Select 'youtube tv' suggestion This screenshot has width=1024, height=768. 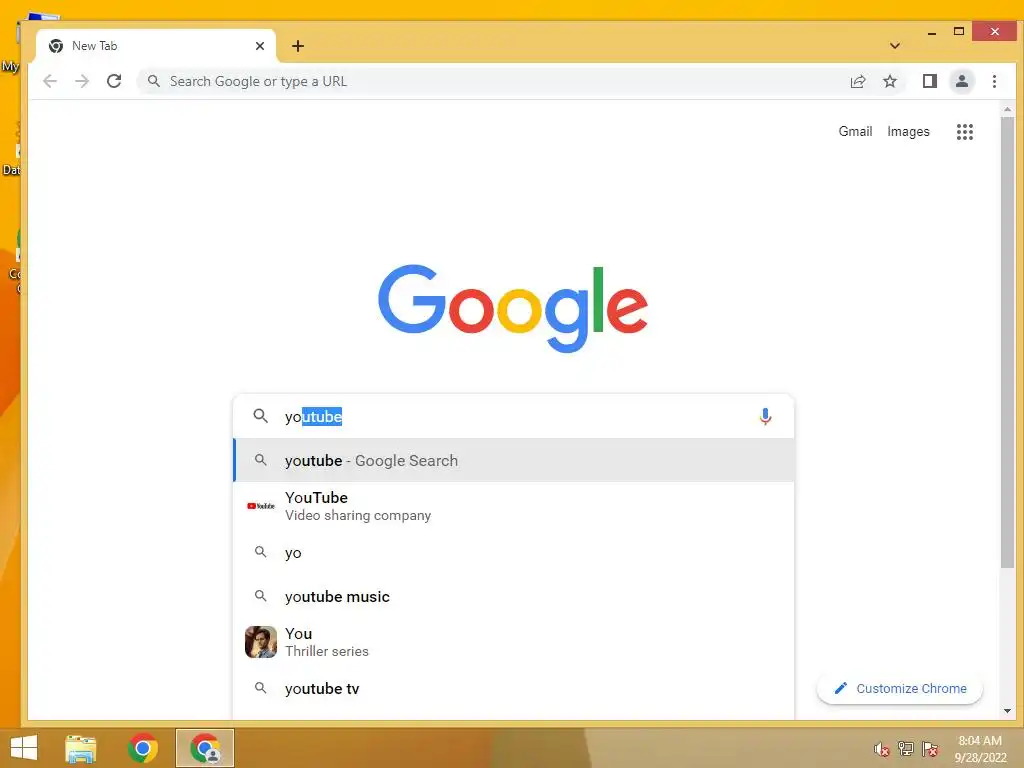tap(514, 688)
